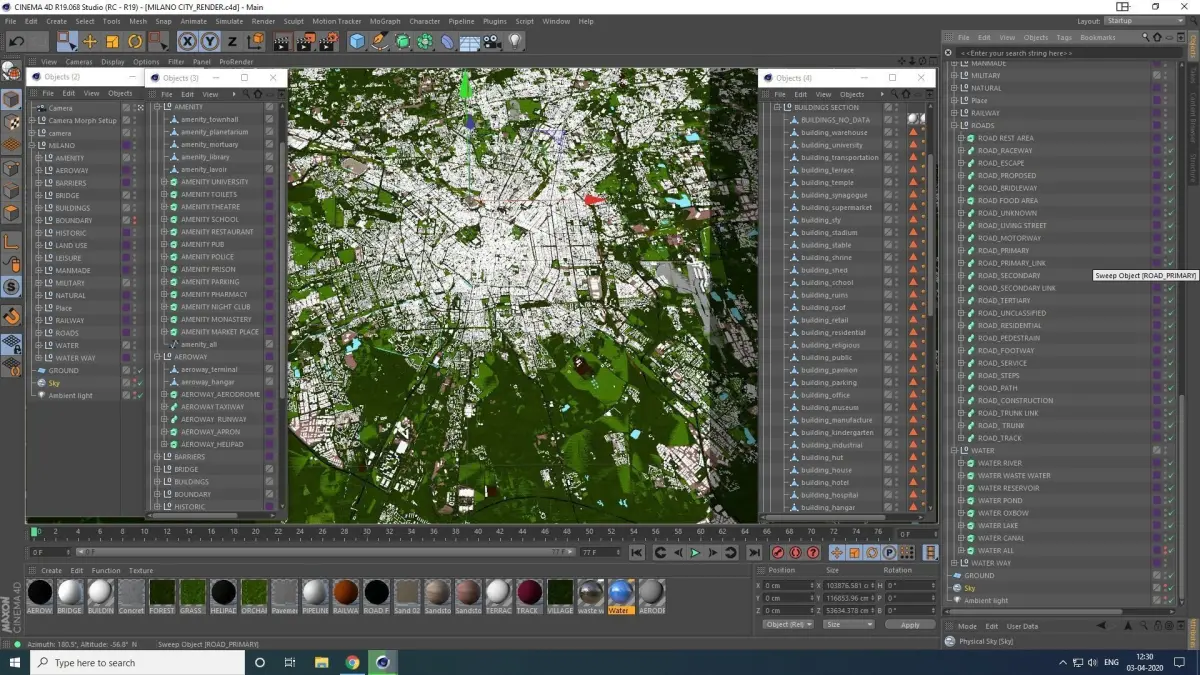Toggle X-axis lock button
This screenshot has height=675, width=1200.
(x=187, y=41)
